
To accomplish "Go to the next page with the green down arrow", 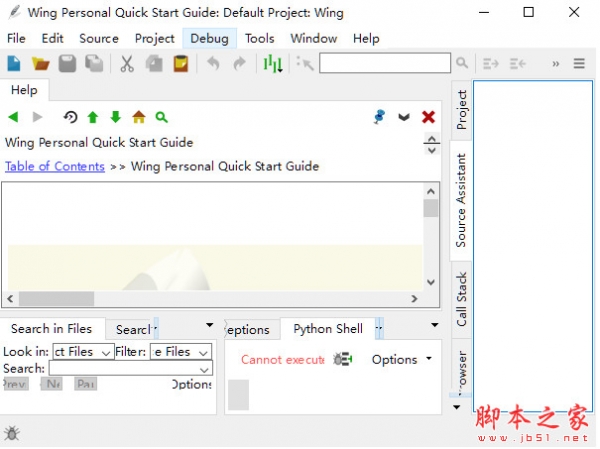I will point(115,117).
